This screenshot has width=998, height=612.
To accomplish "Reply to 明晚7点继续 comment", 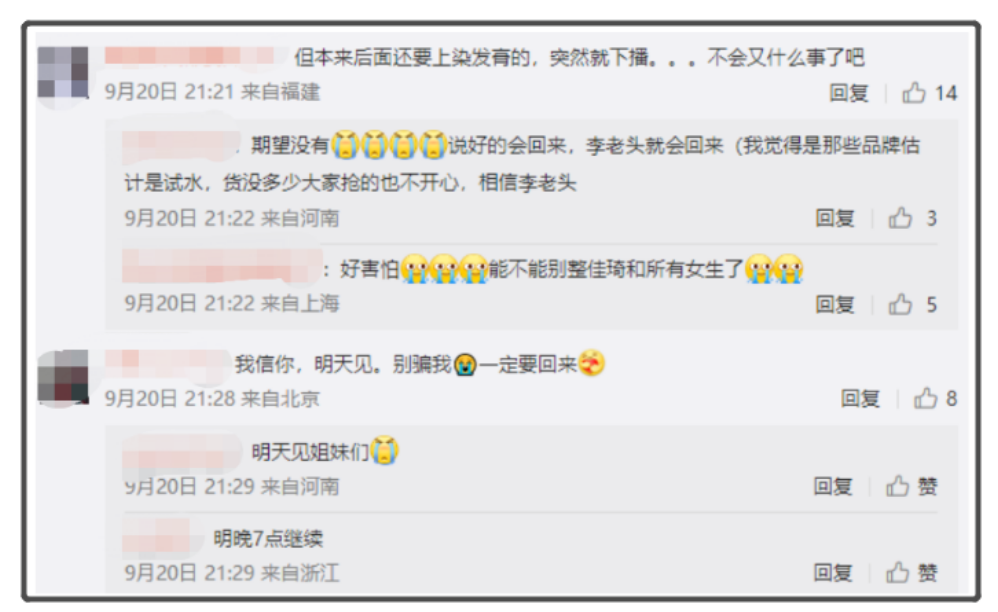I will [833, 573].
